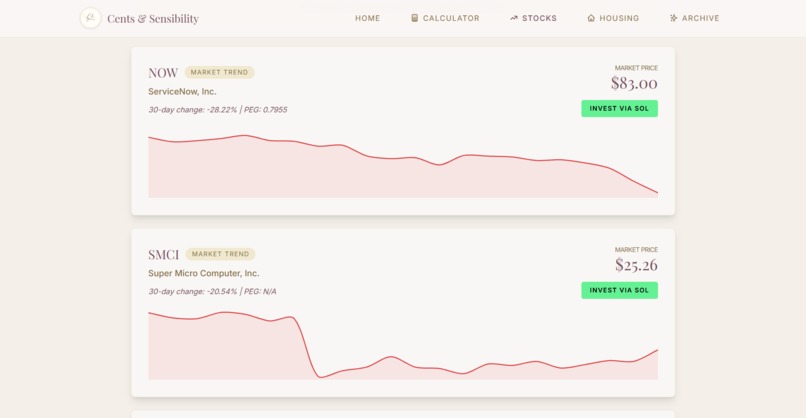
Task: Click the archive sparkle icon
Action: coord(673,18)
